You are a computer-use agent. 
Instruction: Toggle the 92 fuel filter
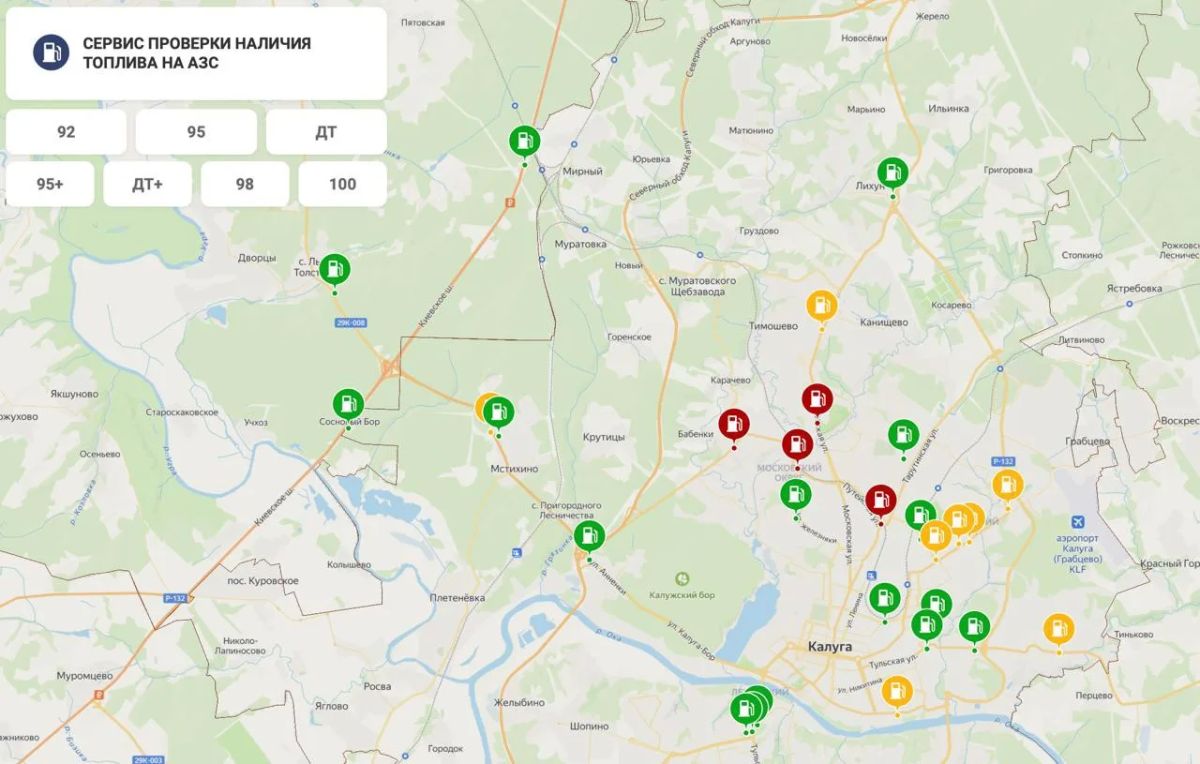pyautogui.click(x=66, y=132)
